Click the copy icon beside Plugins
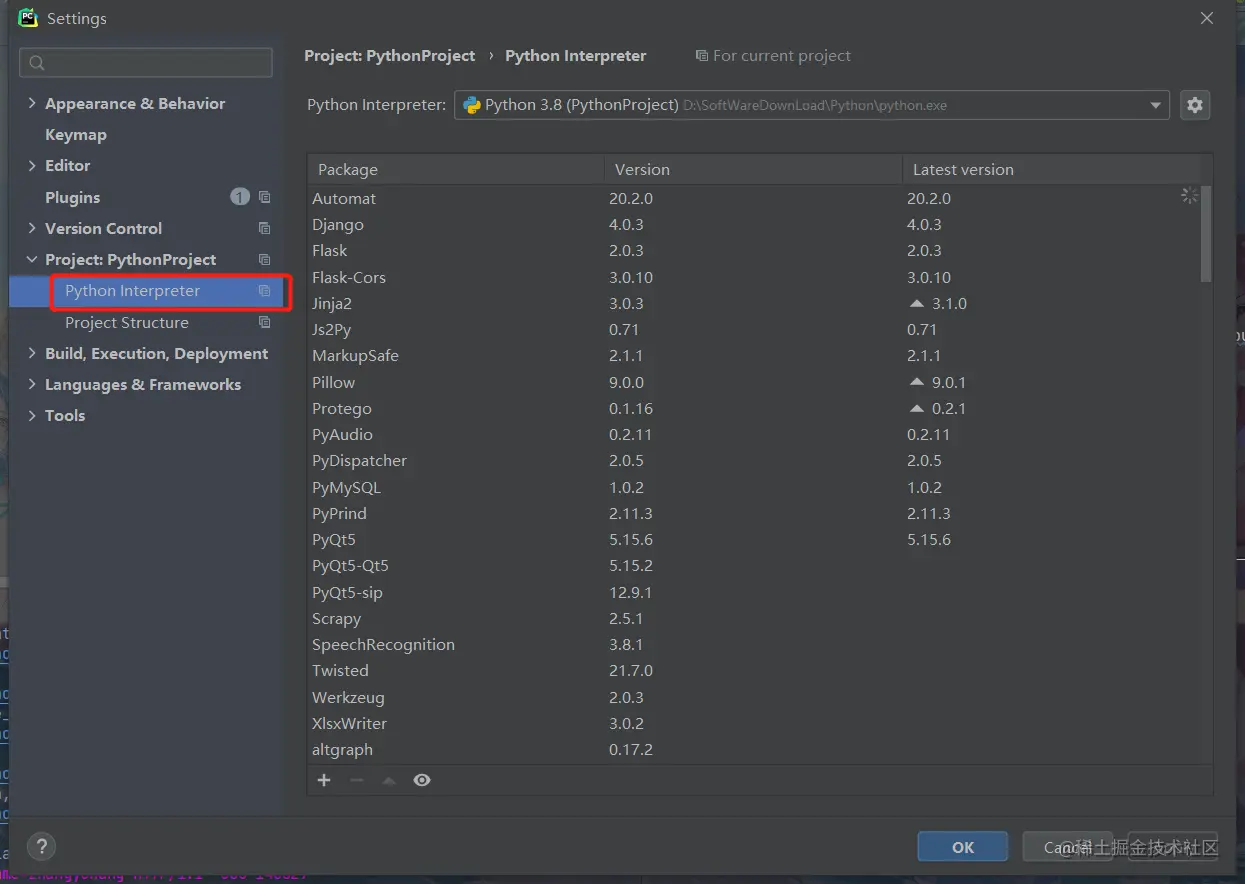 (264, 197)
